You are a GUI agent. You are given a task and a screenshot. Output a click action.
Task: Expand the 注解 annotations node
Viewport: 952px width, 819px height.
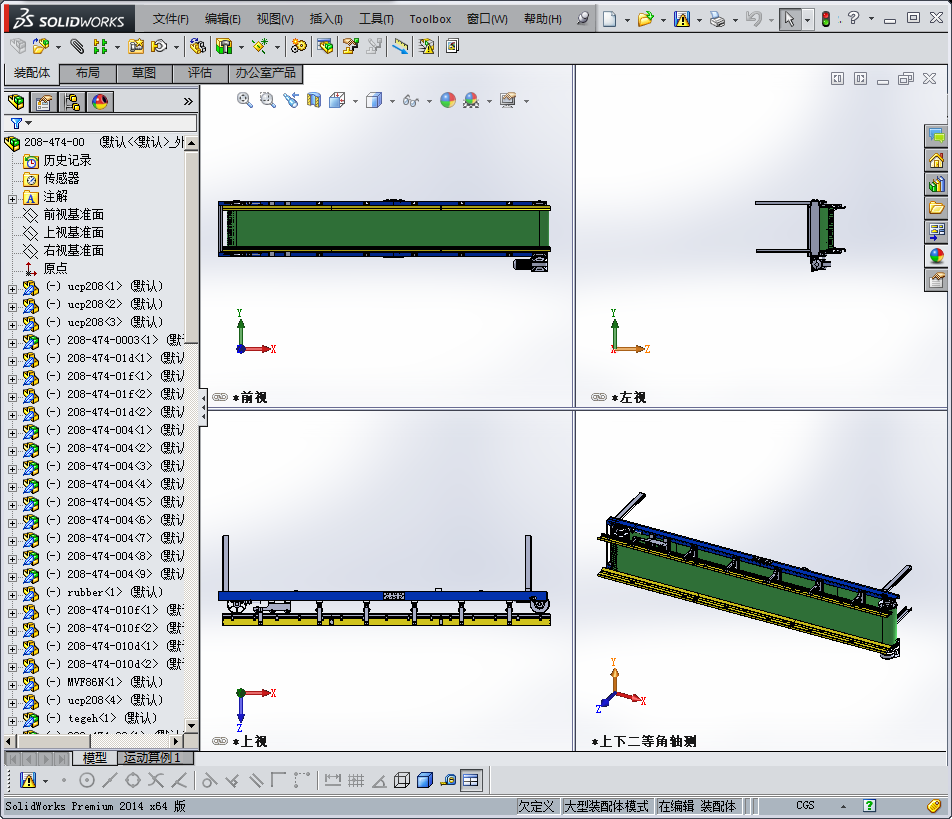pyautogui.click(x=12, y=199)
